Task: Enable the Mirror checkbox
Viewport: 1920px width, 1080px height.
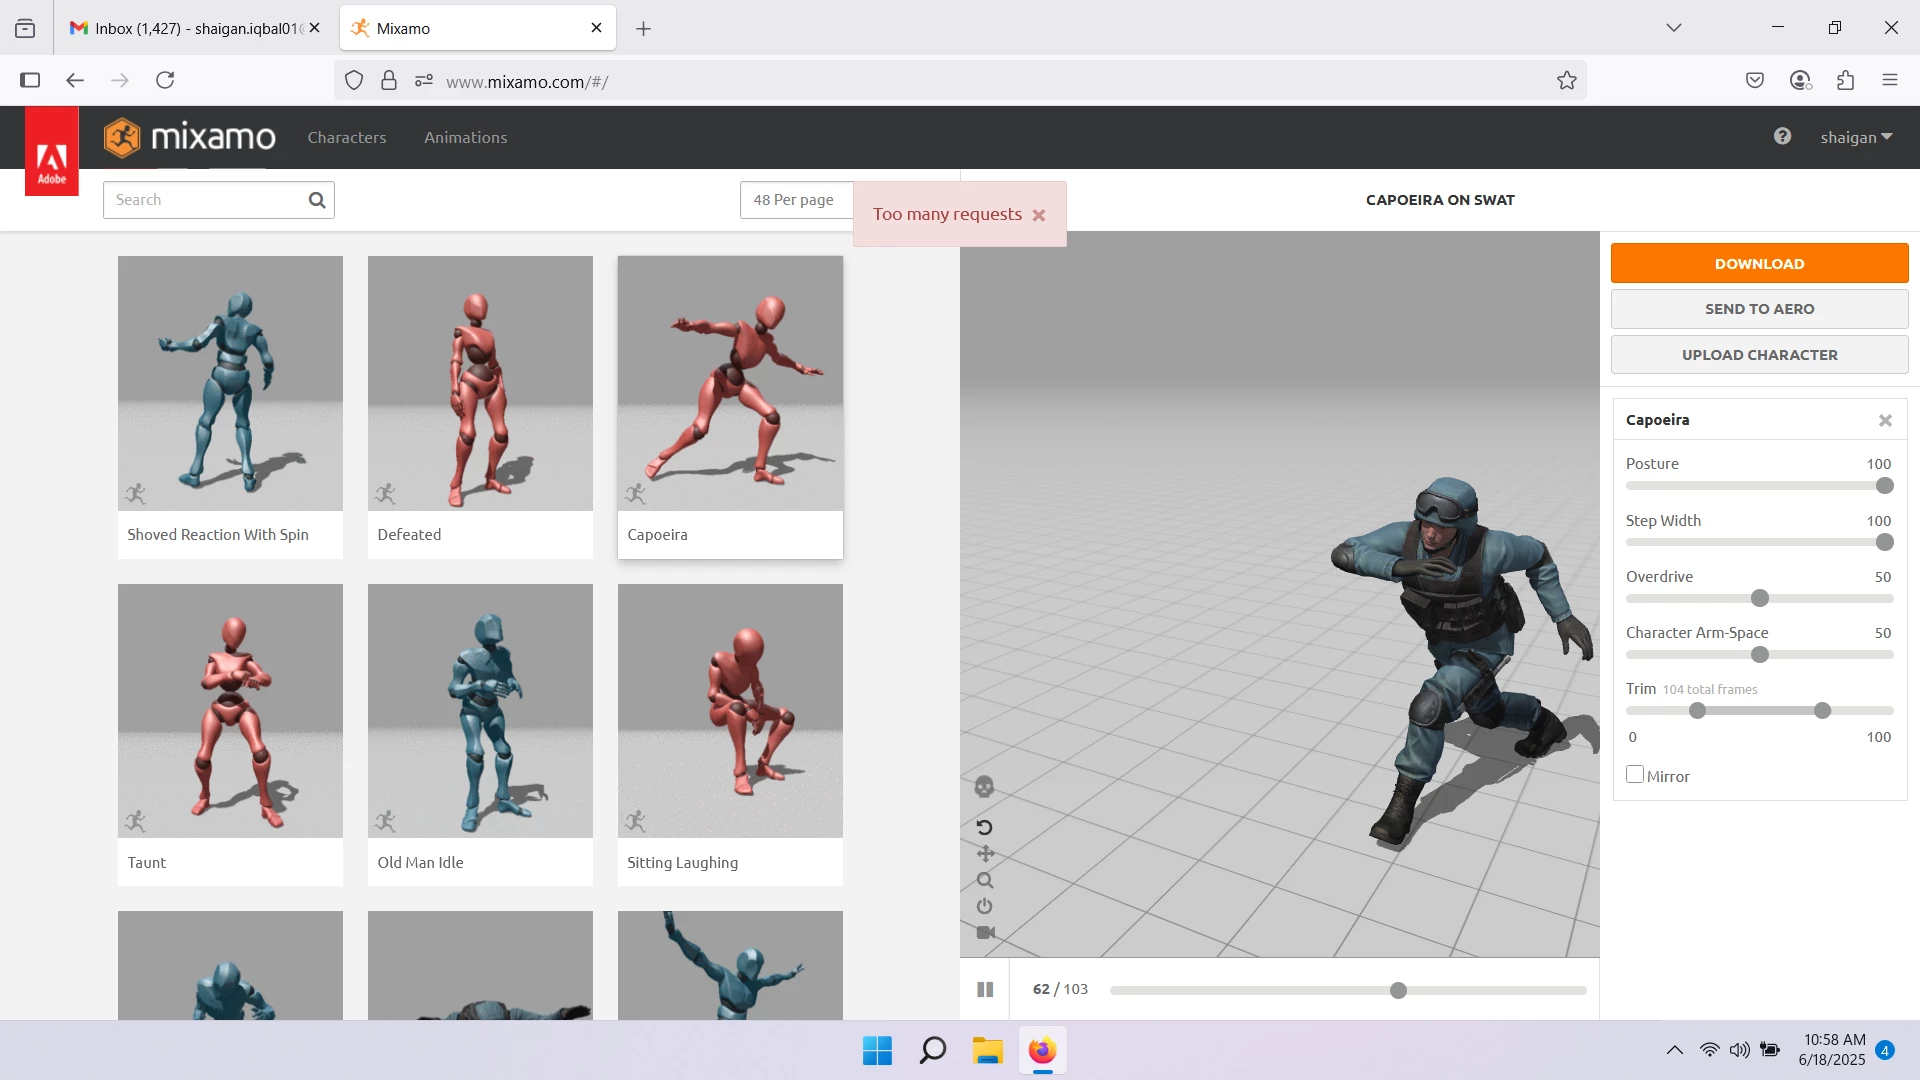Action: (x=1635, y=775)
